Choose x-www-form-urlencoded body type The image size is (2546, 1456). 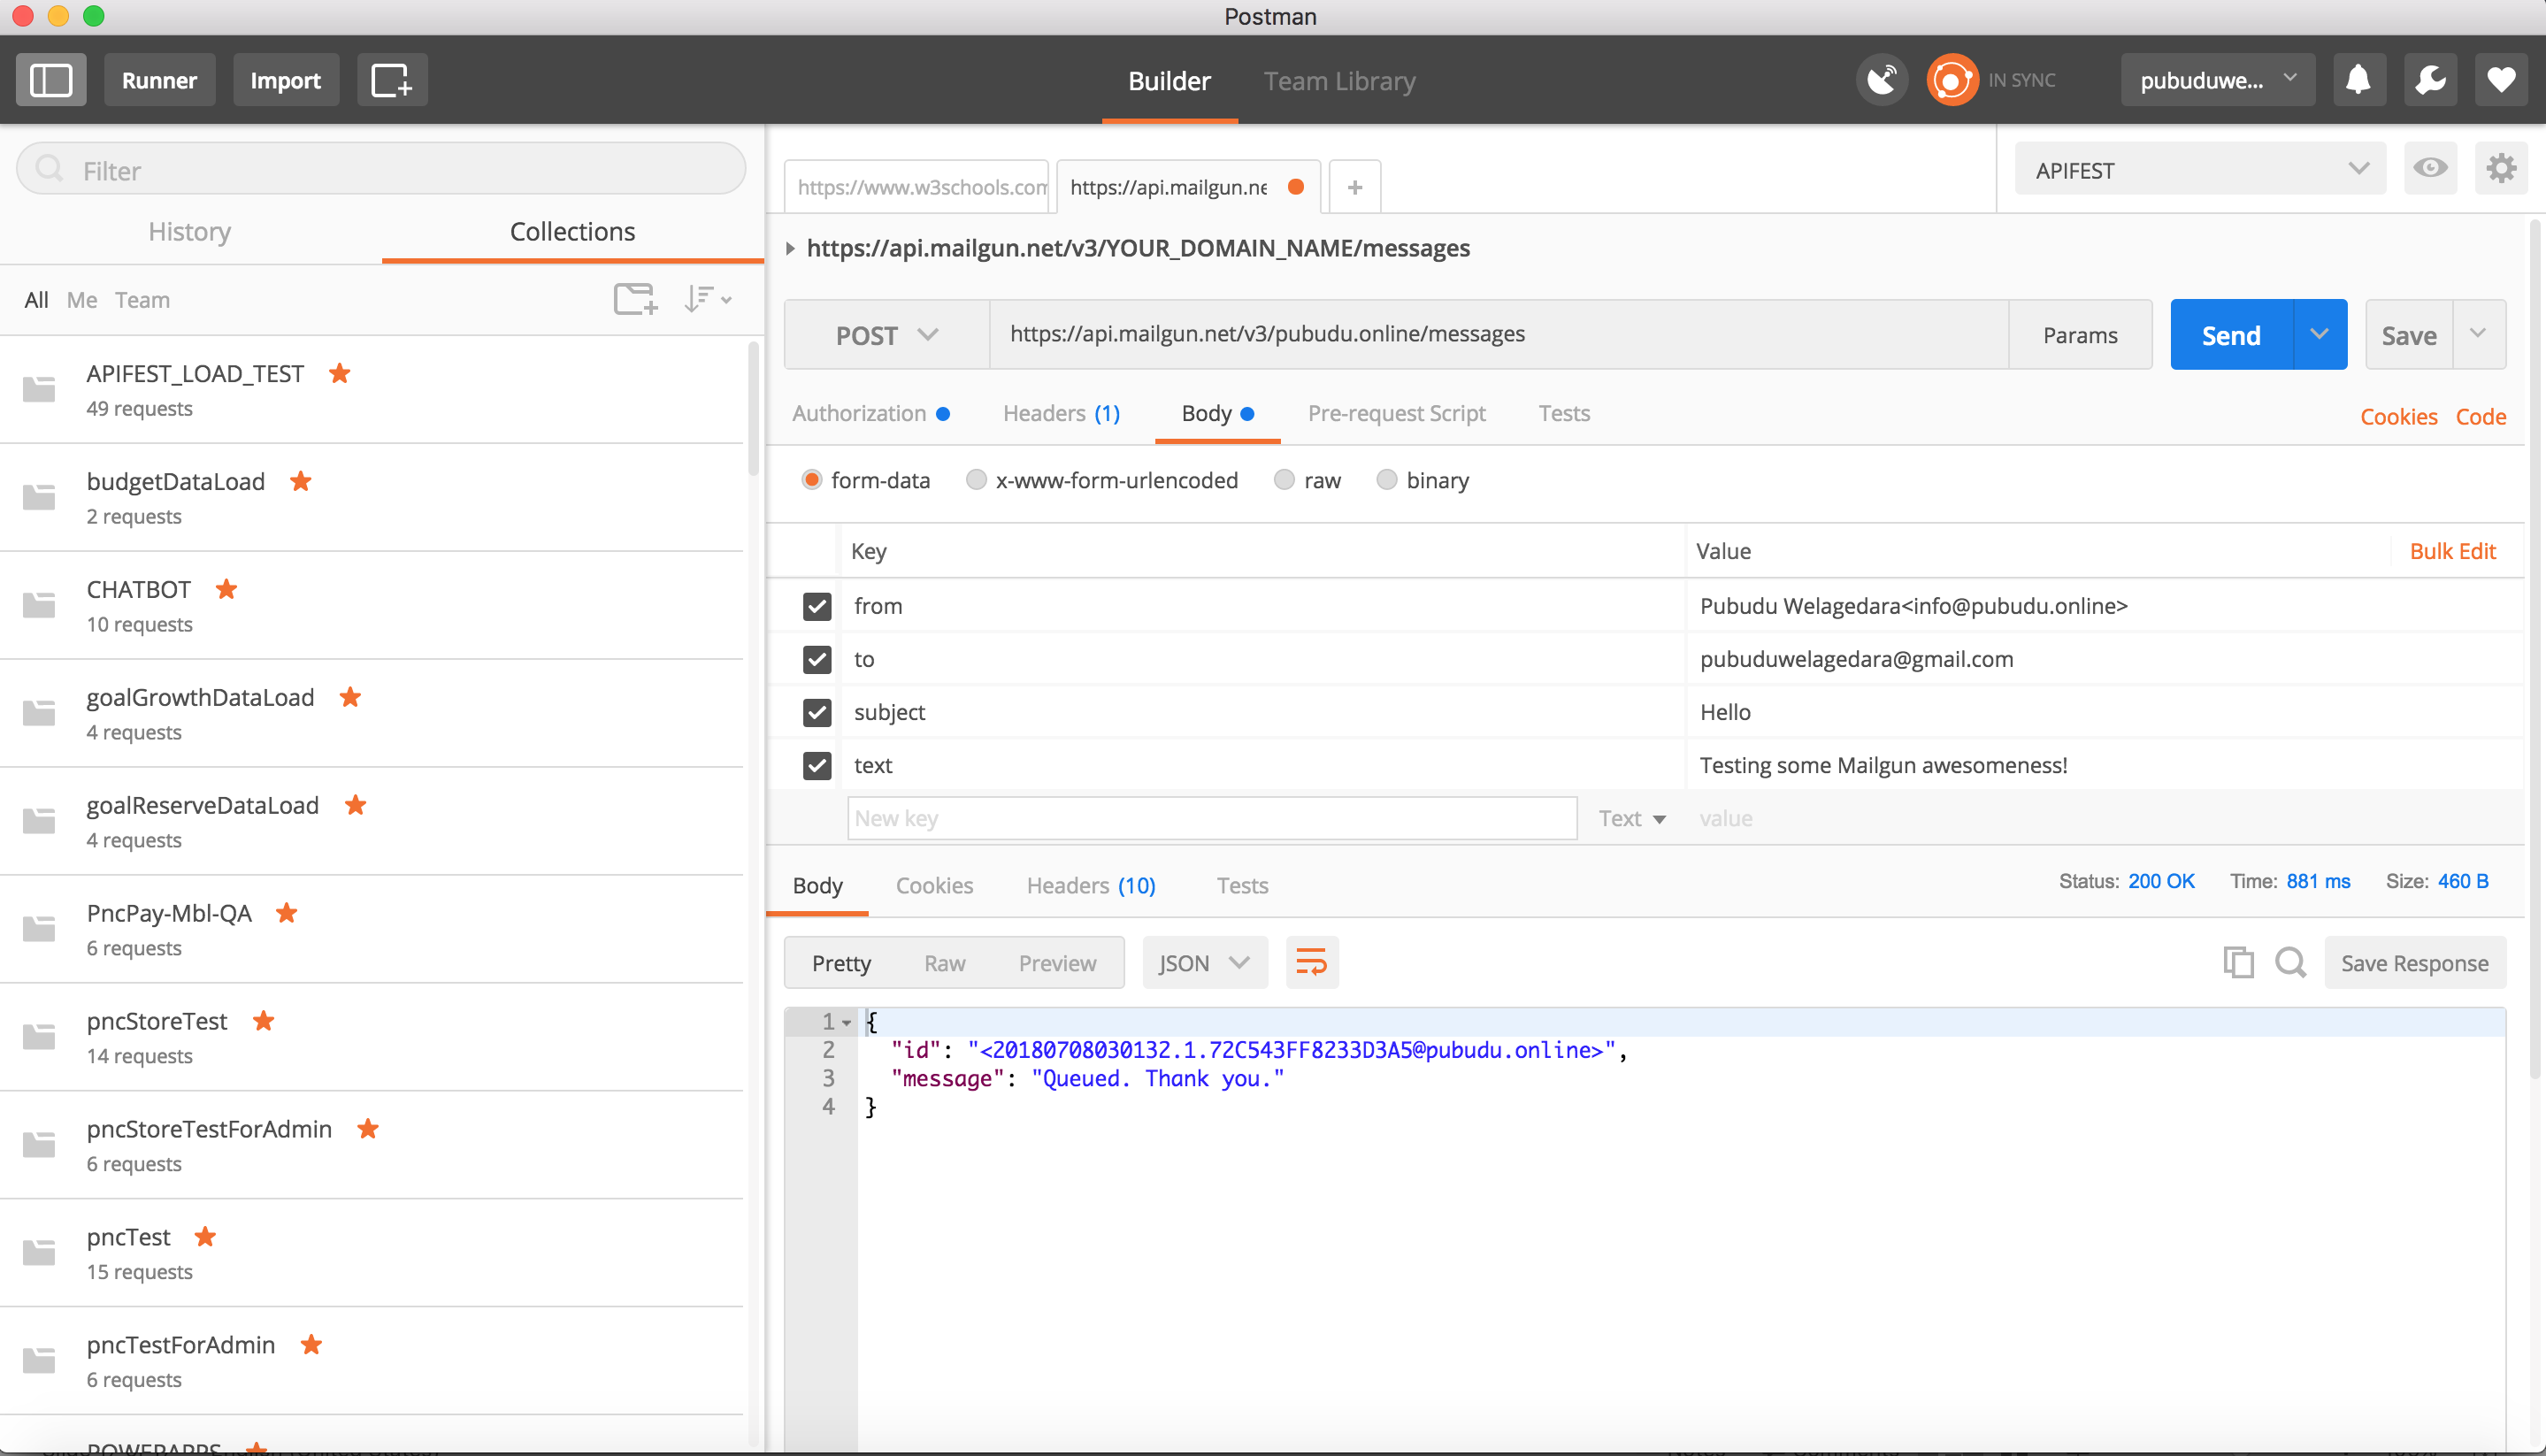click(976, 480)
